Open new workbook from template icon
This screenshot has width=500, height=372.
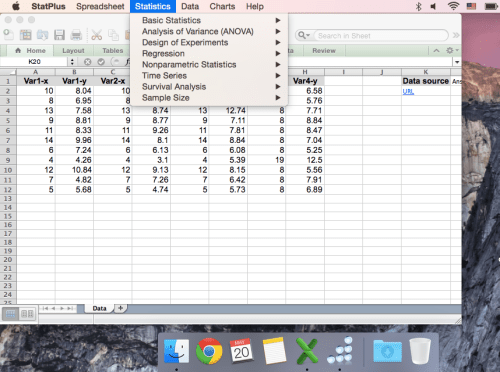25,35
